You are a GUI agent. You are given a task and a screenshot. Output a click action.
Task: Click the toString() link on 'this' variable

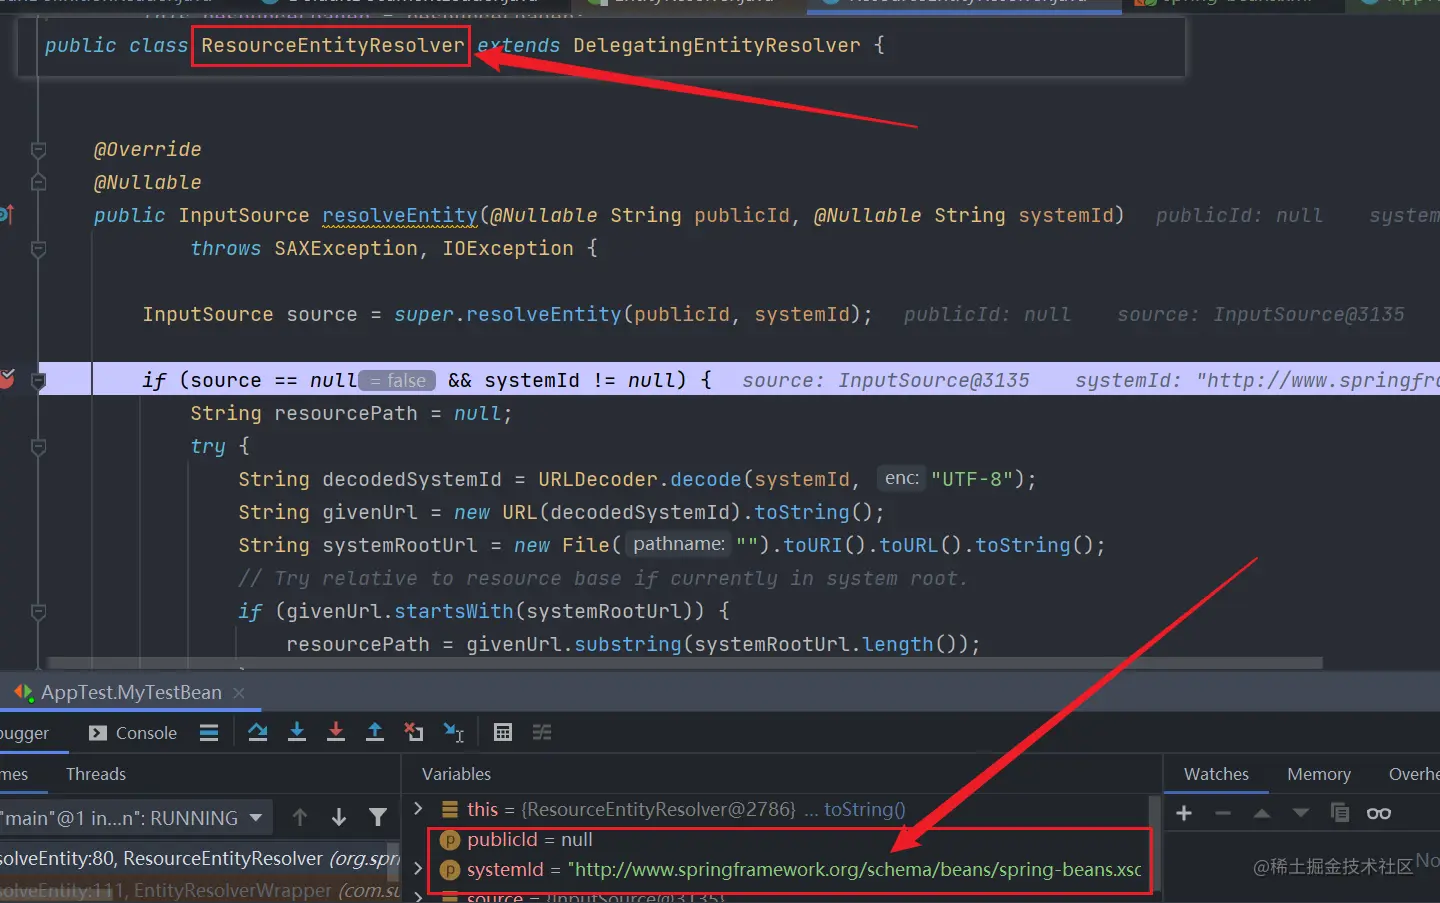tap(865, 809)
